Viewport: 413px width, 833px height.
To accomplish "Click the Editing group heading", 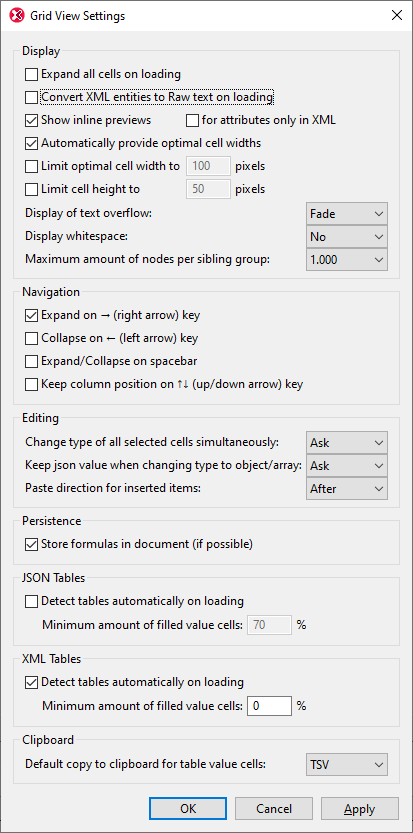I will point(40,418).
